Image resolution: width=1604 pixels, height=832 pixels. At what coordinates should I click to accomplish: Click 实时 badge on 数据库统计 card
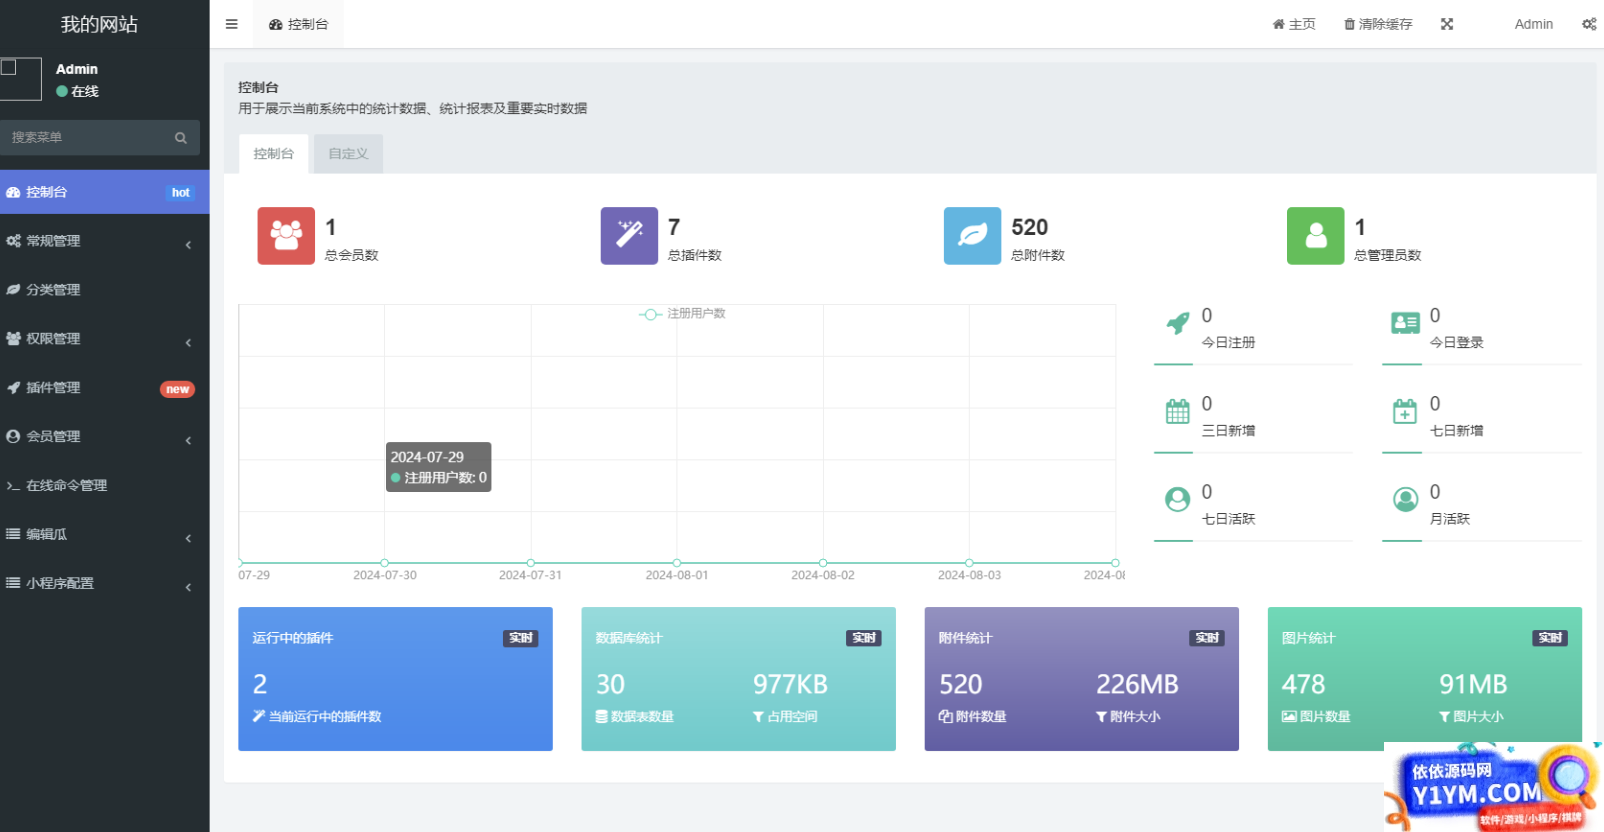(864, 638)
